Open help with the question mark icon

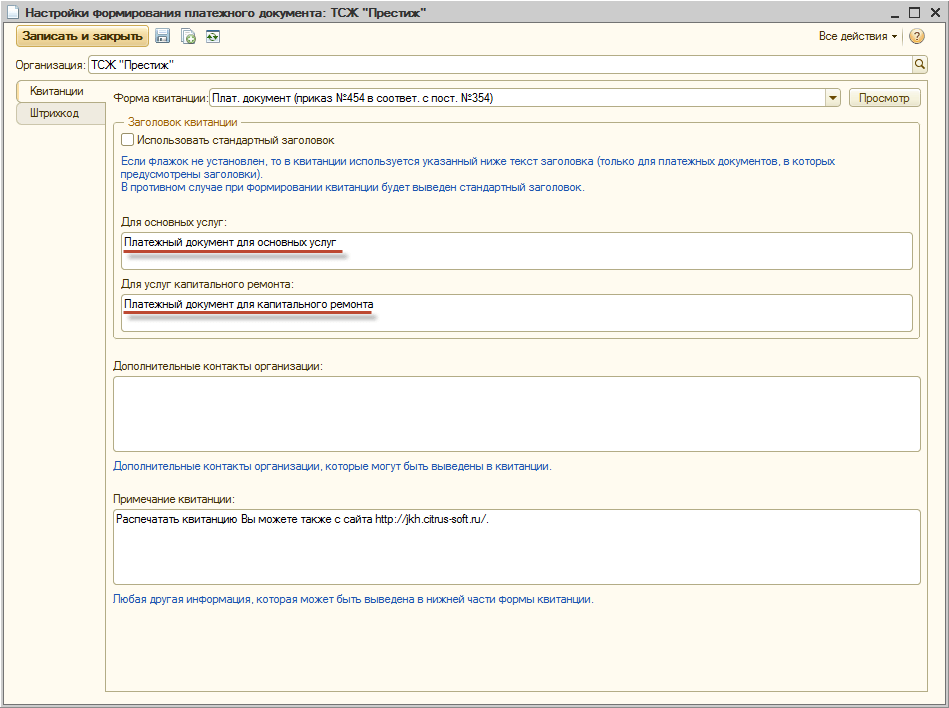click(917, 37)
